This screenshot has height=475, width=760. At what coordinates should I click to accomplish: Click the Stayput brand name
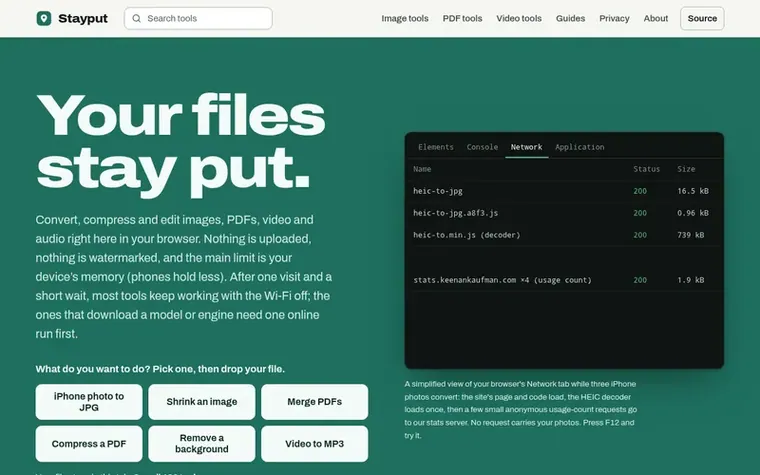(x=83, y=18)
